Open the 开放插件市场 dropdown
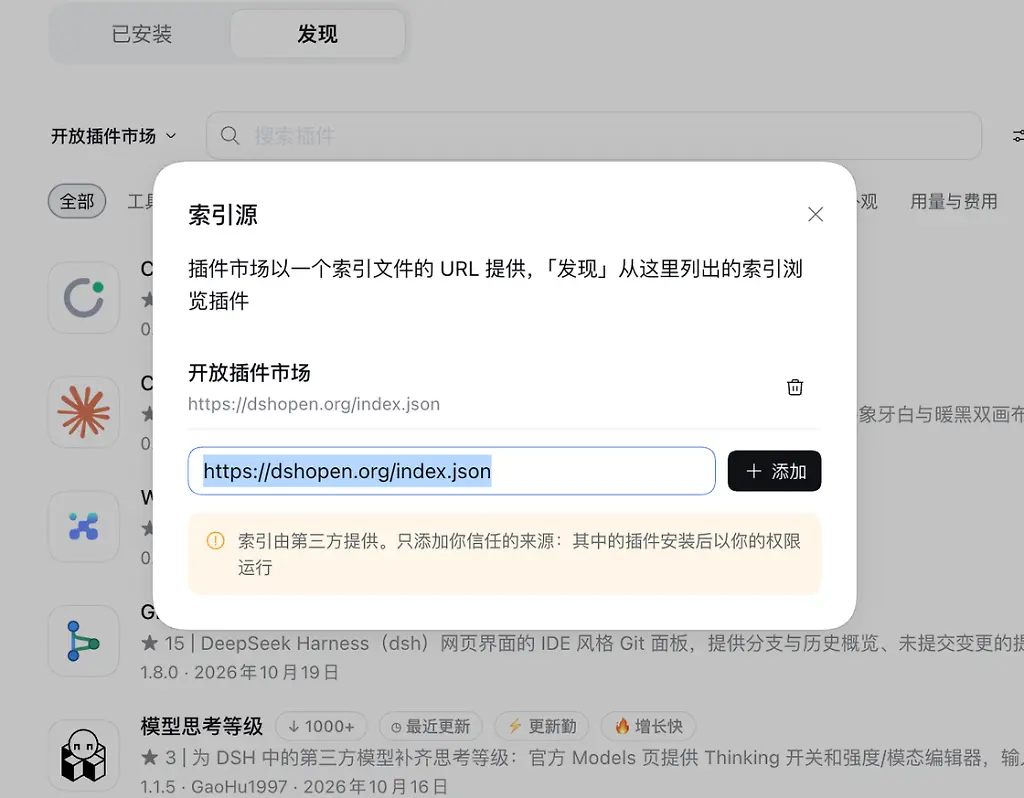This screenshot has height=798, width=1024. (114, 136)
